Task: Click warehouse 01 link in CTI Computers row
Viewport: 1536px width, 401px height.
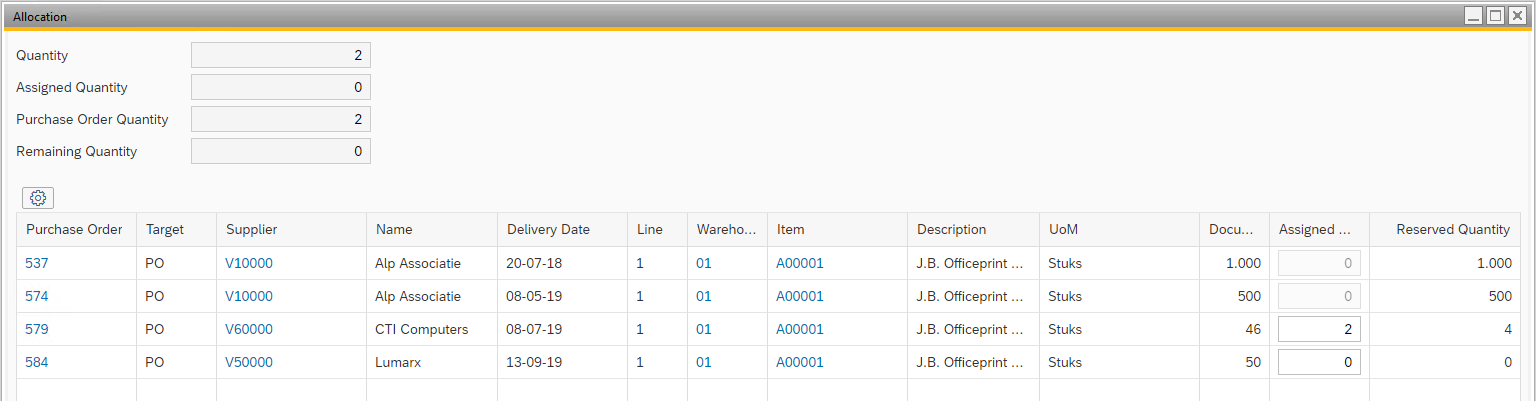Action: (x=704, y=329)
